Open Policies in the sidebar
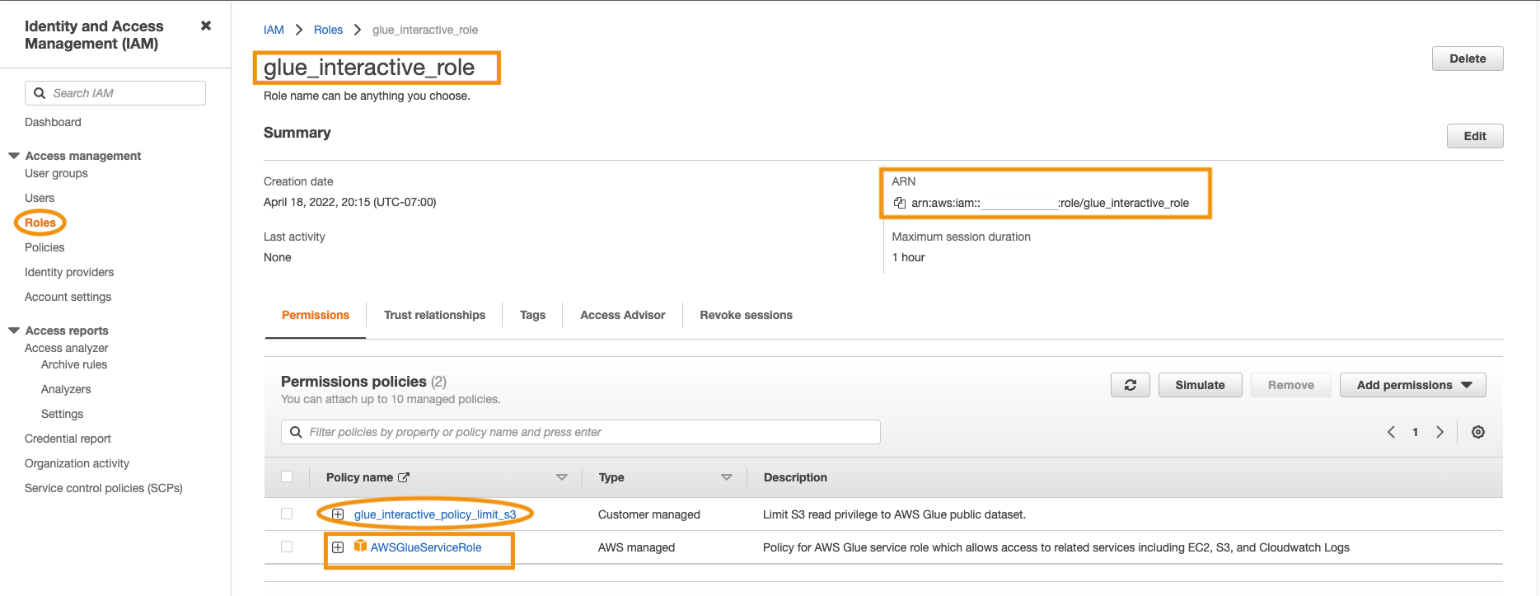The height and width of the screenshot is (596, 1540). [45, 247]
